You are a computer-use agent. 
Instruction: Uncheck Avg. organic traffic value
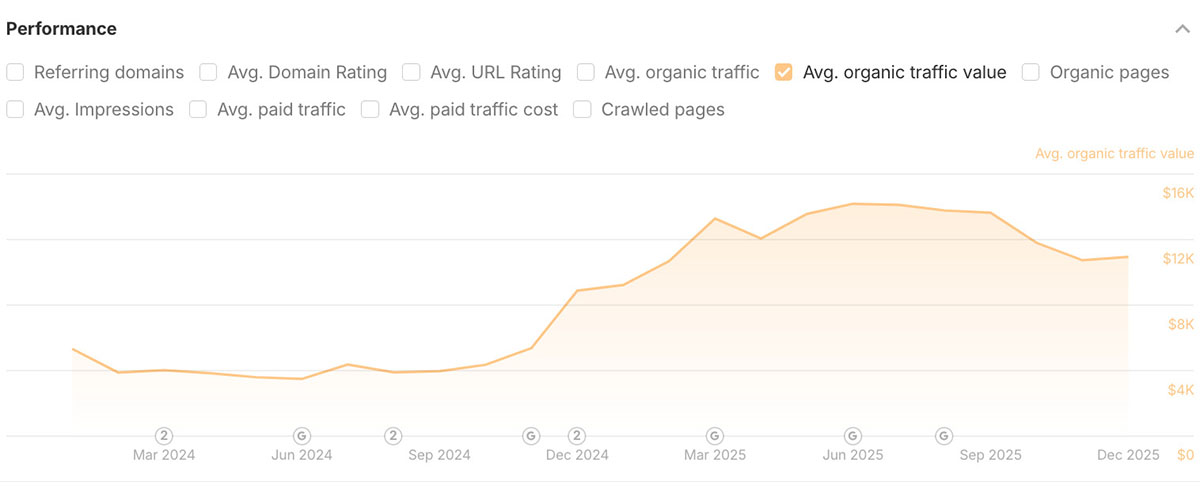784,72
